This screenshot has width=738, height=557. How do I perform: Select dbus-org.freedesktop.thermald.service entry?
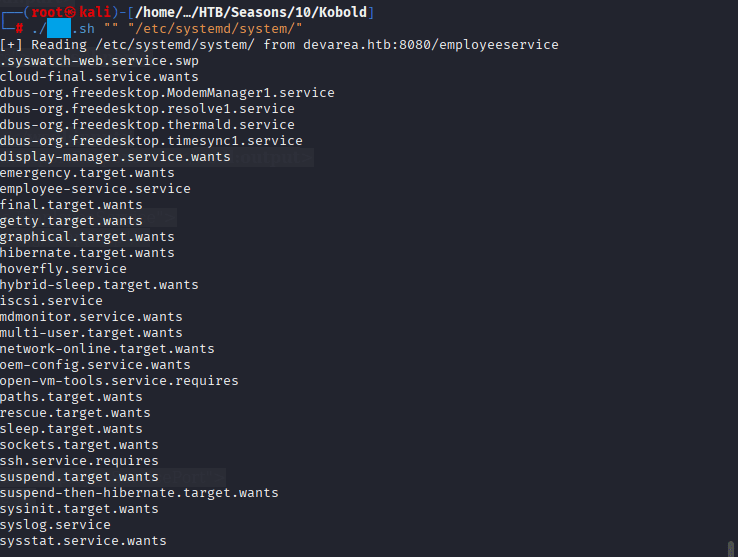click(147, 124)
